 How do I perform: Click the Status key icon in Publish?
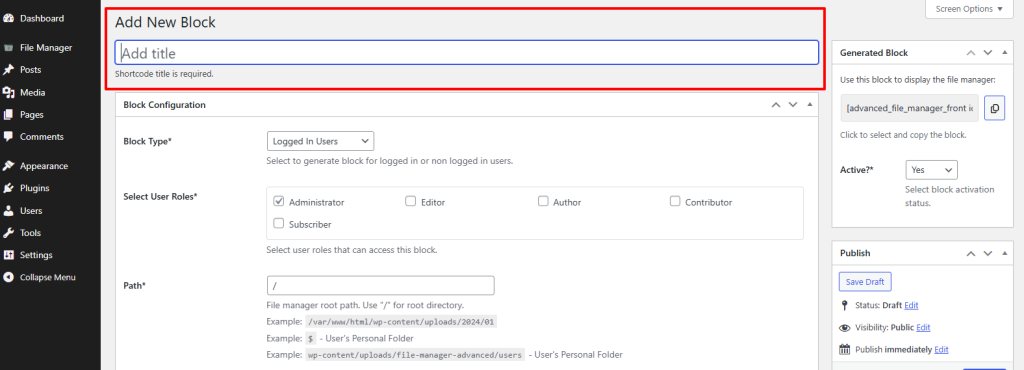click(844, 305)
